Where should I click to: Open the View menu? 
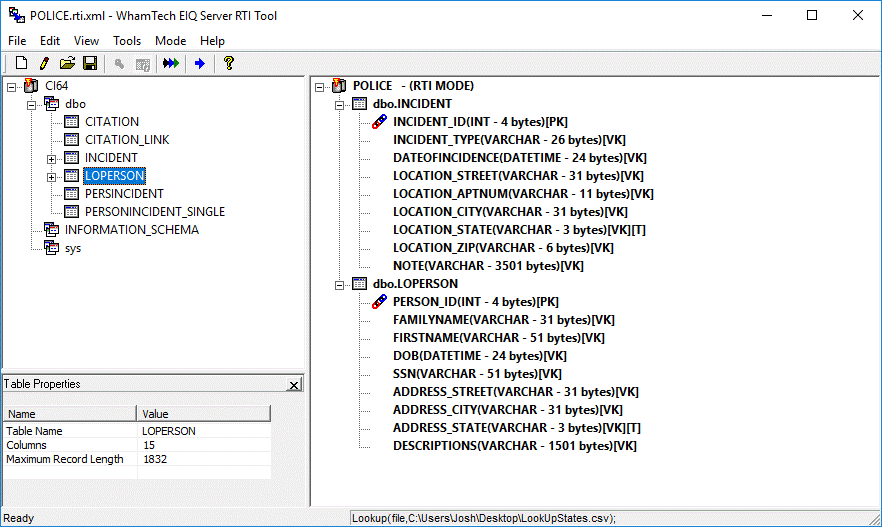click(x=86, y=40)
